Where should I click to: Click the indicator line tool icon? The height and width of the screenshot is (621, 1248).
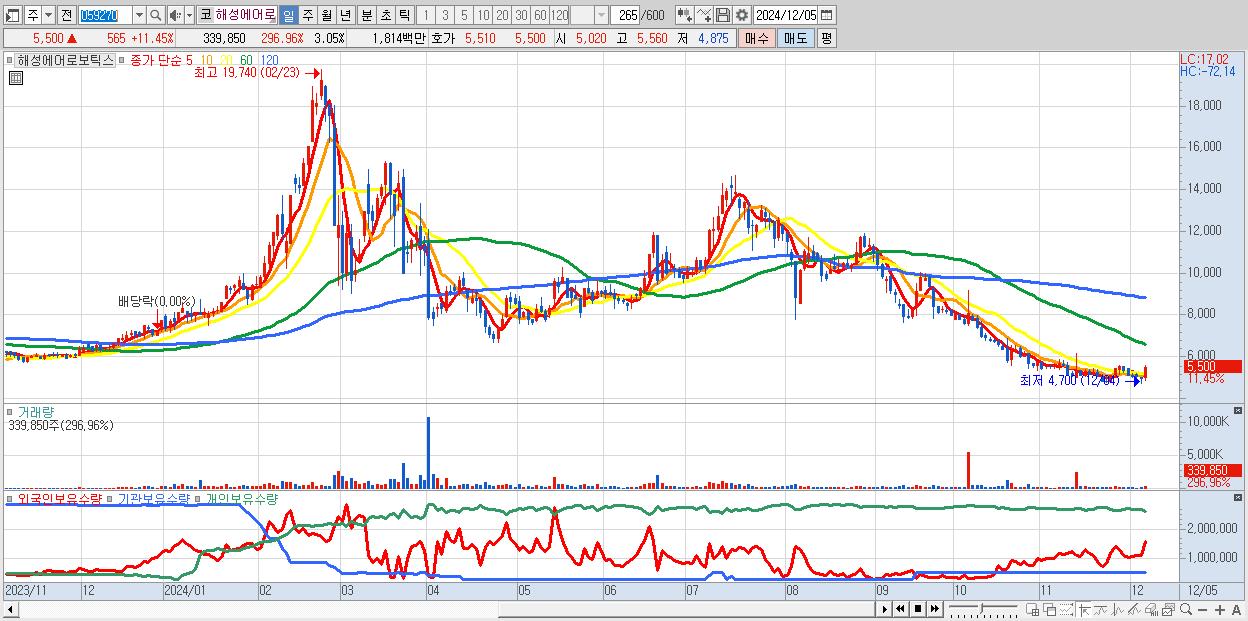704,16
